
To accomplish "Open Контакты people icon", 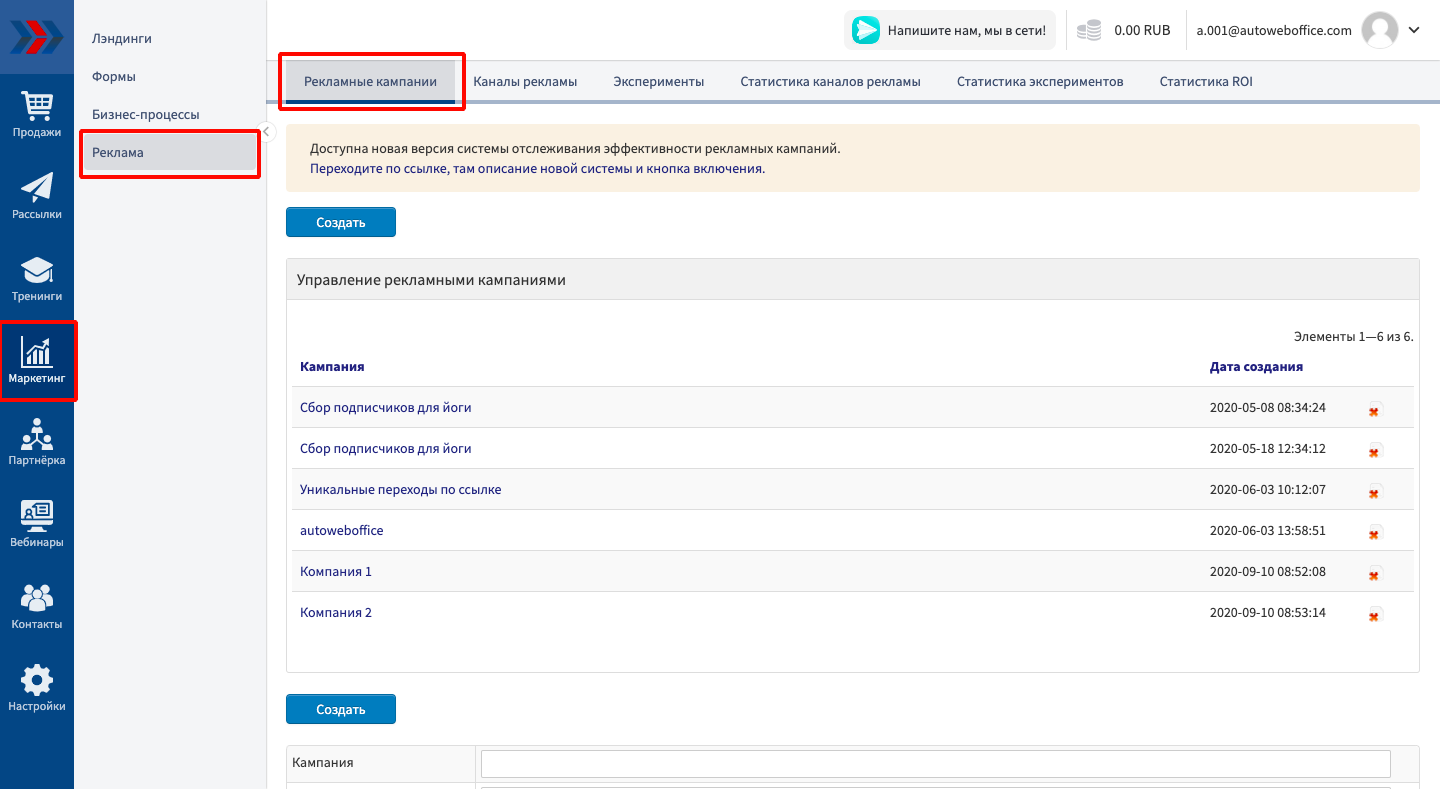I will (x=37, y=606).
